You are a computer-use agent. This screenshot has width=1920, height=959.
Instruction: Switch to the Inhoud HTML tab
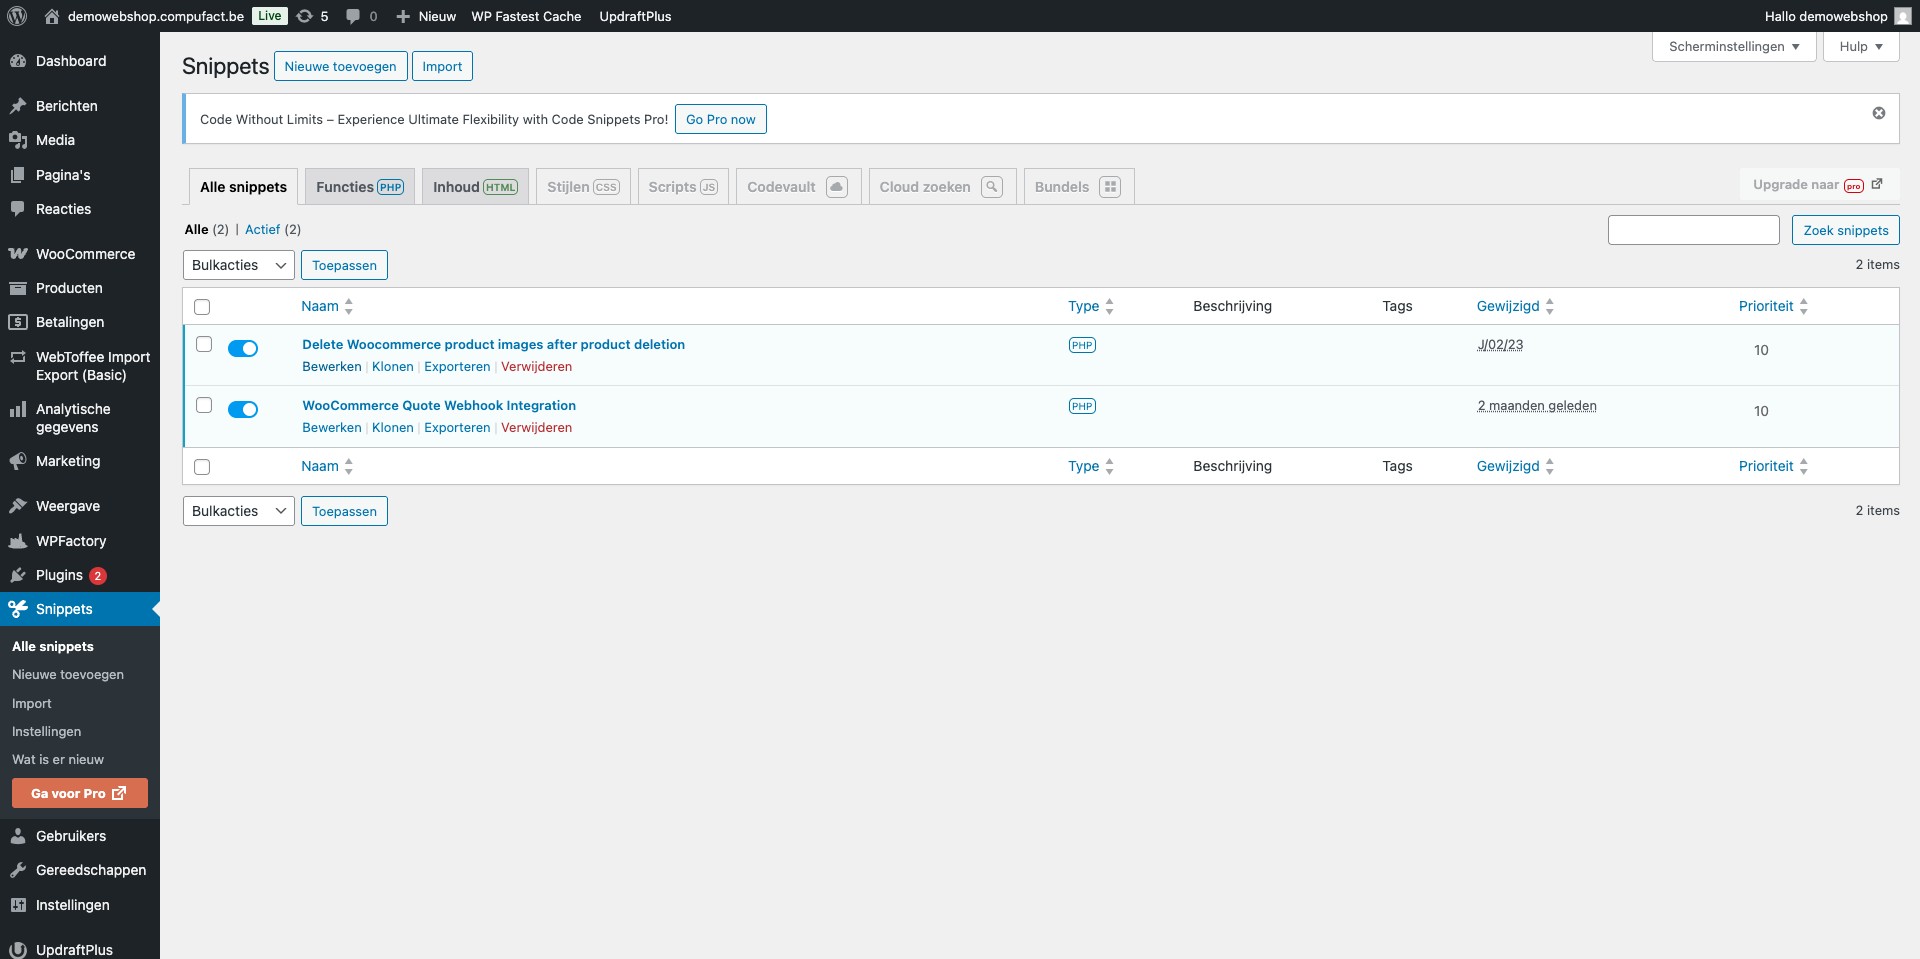[x=475, y=187]
